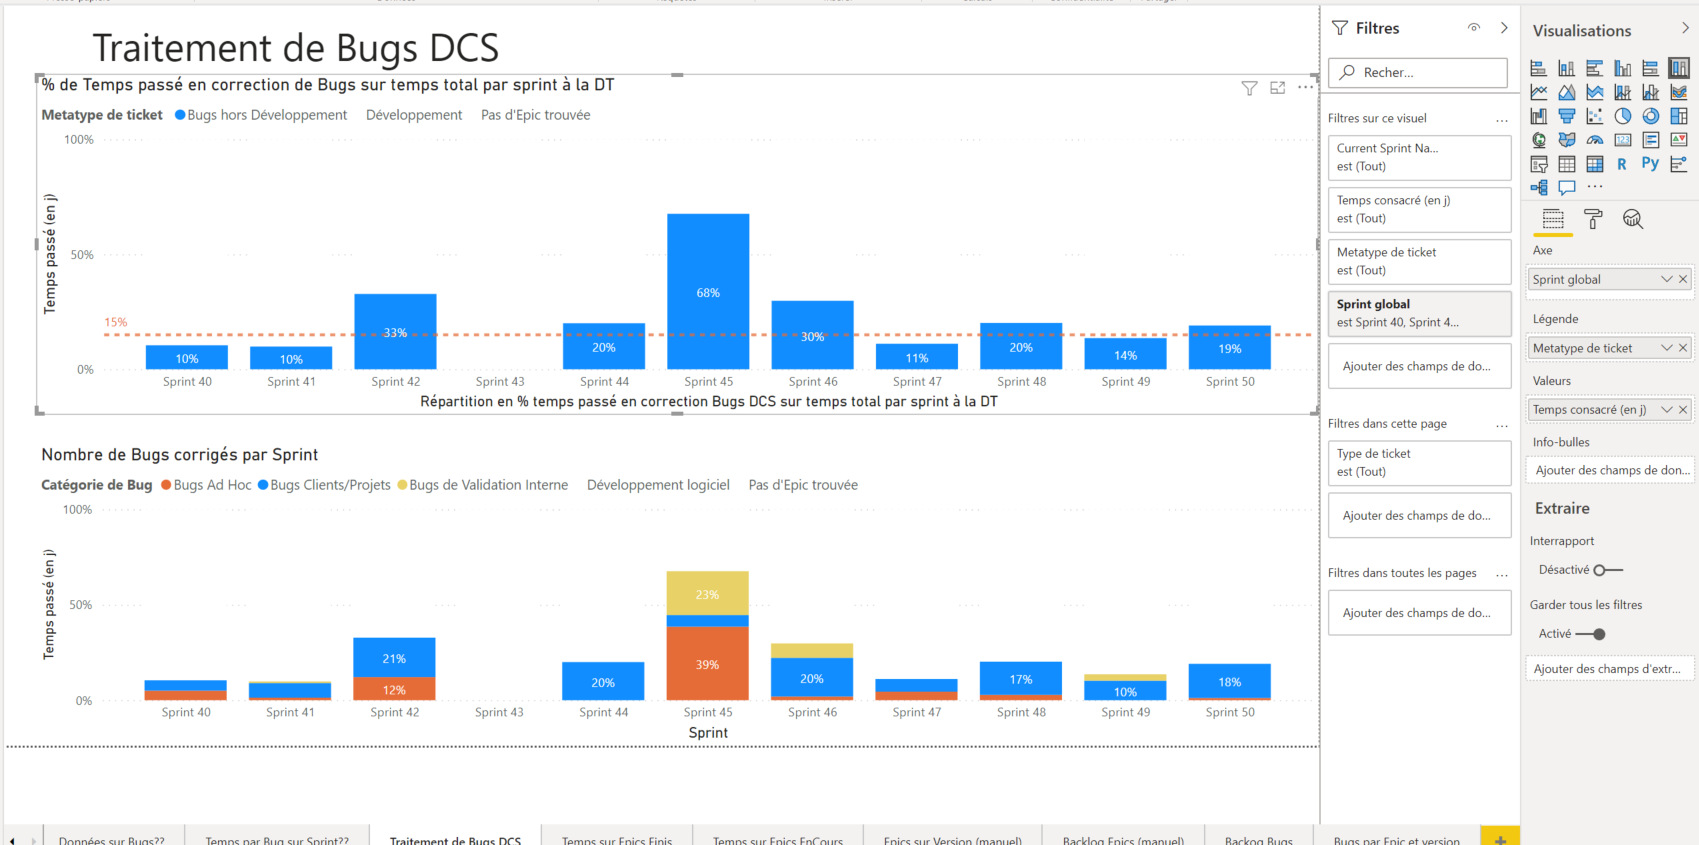Image resolution: width=1699 pixels, height=845 pixels.
Task: Open the Backlog Epics (manuel) tab
Action: tap(1123, 840)
